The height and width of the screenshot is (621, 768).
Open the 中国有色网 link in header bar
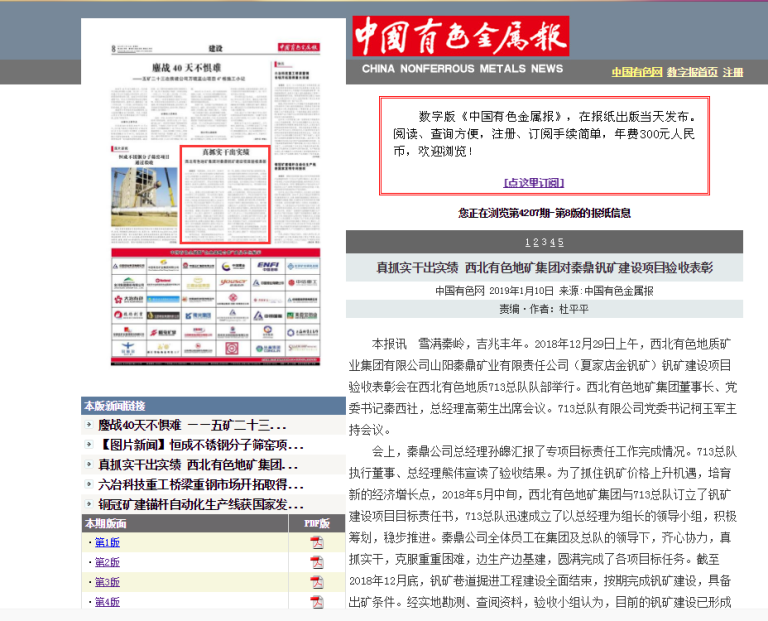[x=637, y=72]
